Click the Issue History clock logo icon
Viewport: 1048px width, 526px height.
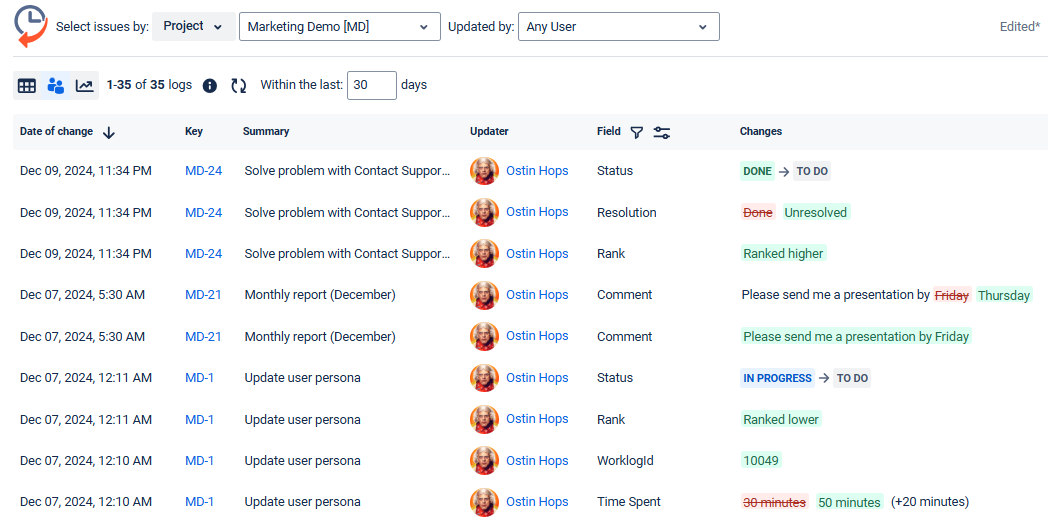pyautogui.click(x=30, y=26)
